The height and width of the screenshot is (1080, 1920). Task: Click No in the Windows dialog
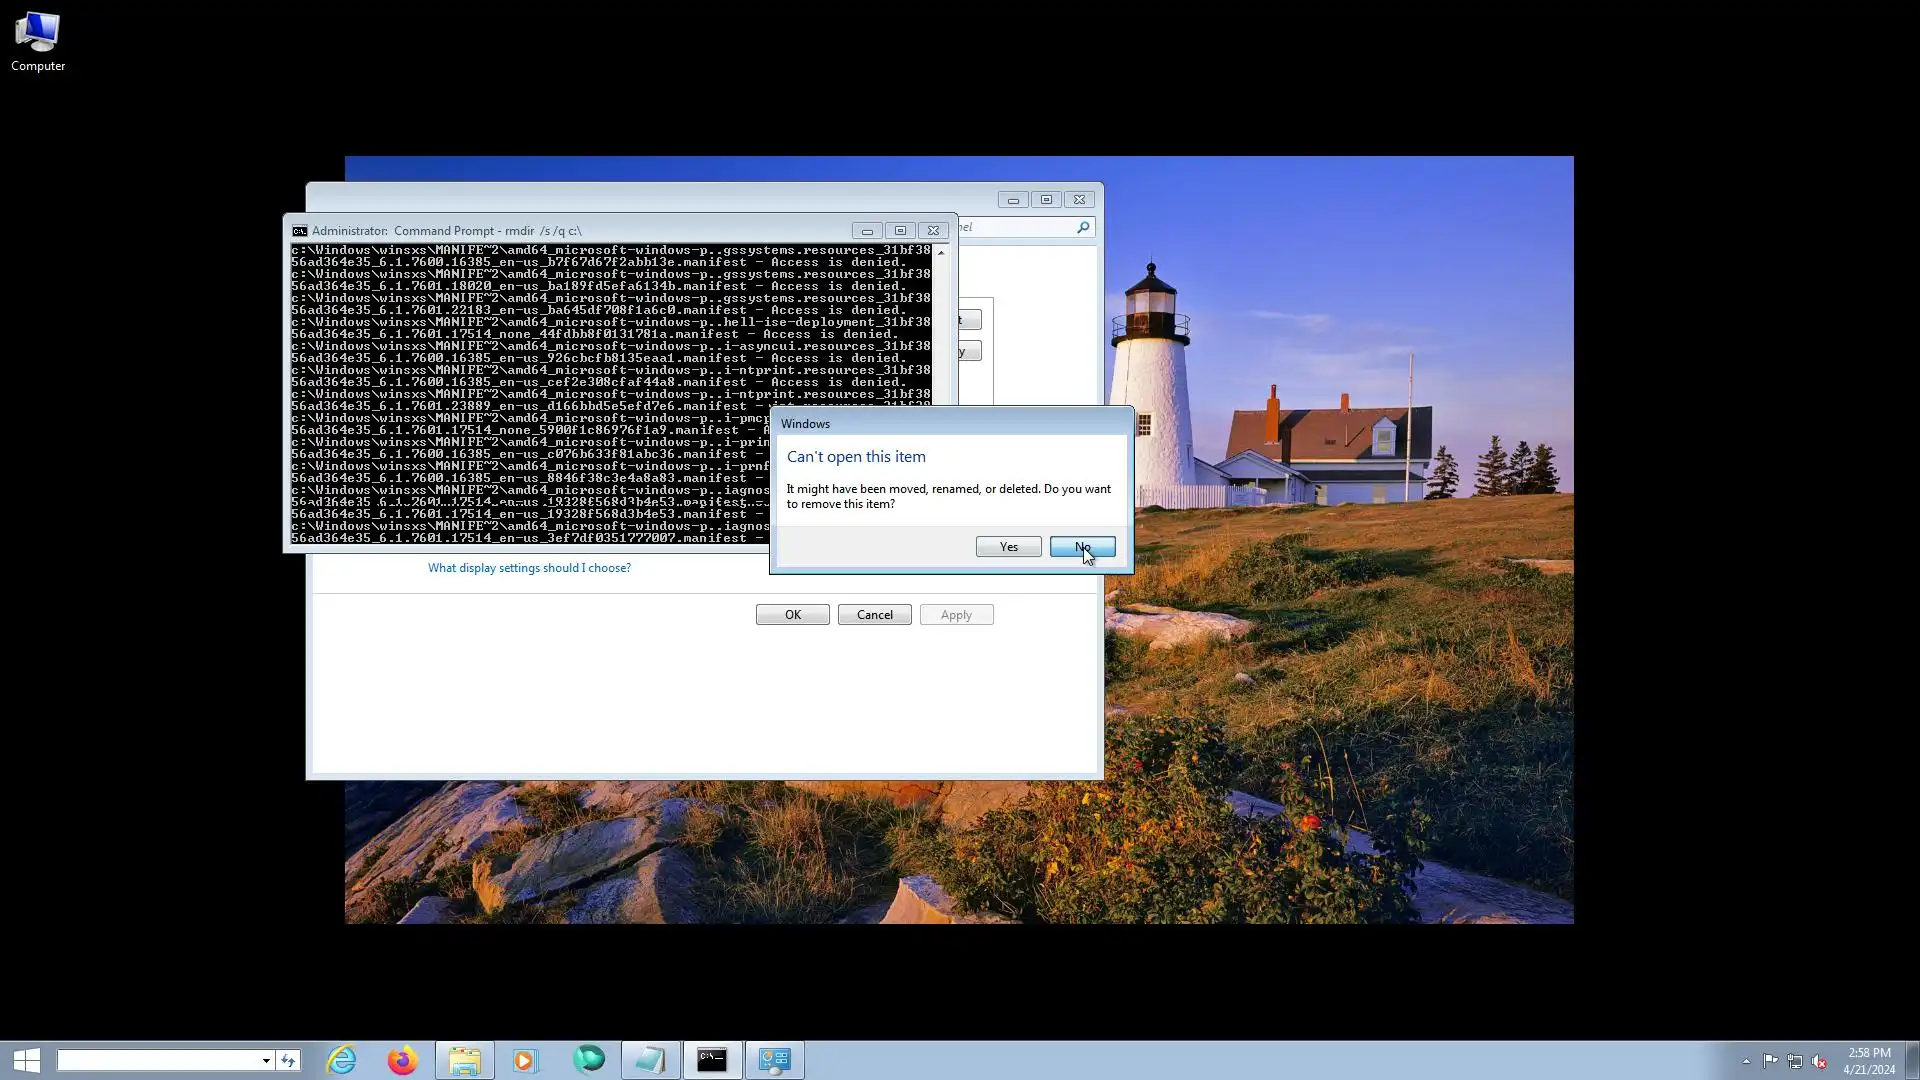tap(1082, 547)
